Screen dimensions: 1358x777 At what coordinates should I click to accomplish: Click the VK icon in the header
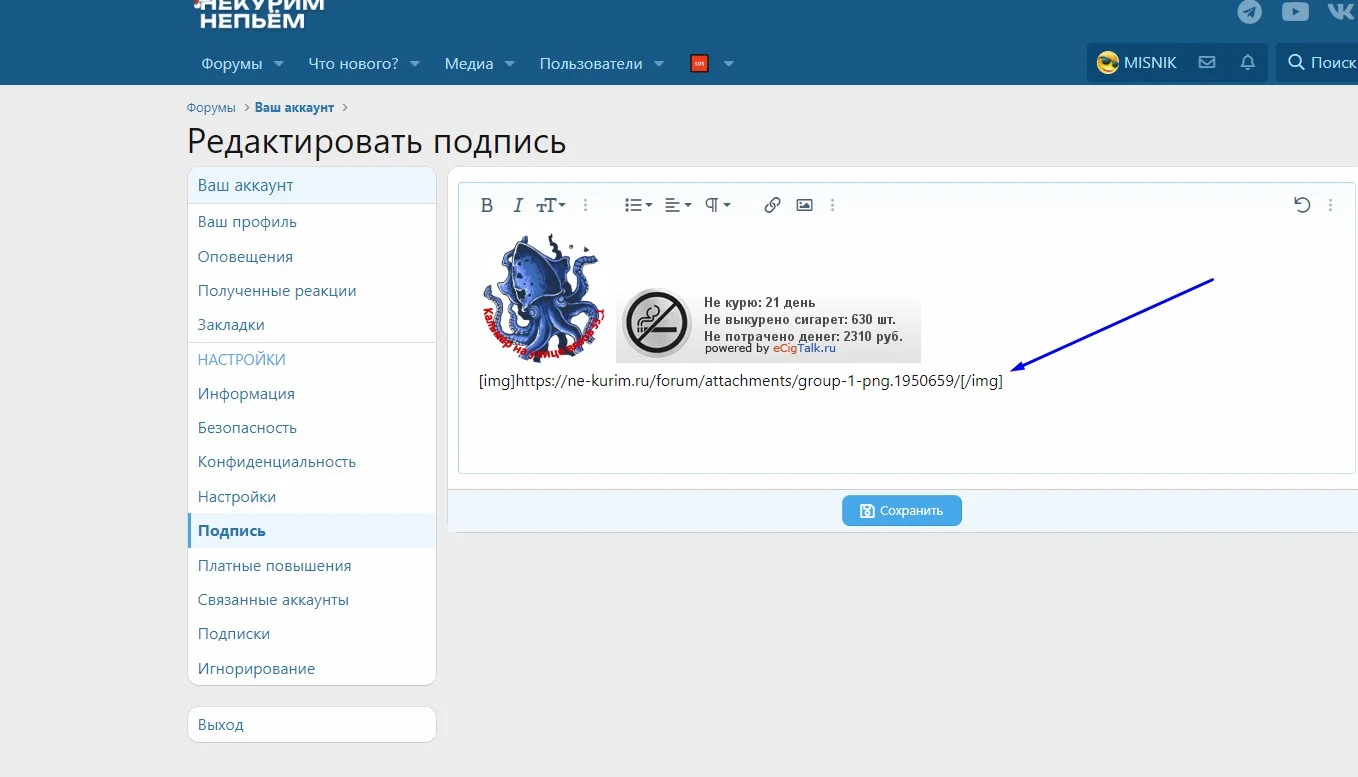tap(1339, 12)
